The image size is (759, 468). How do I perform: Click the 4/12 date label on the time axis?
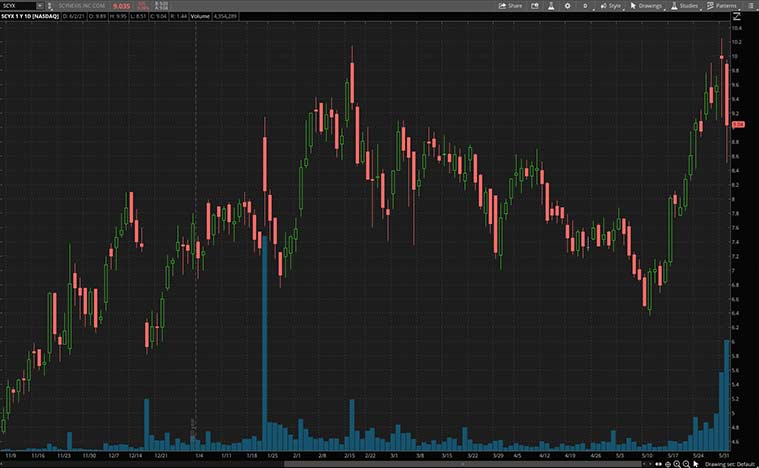(545, 455)
